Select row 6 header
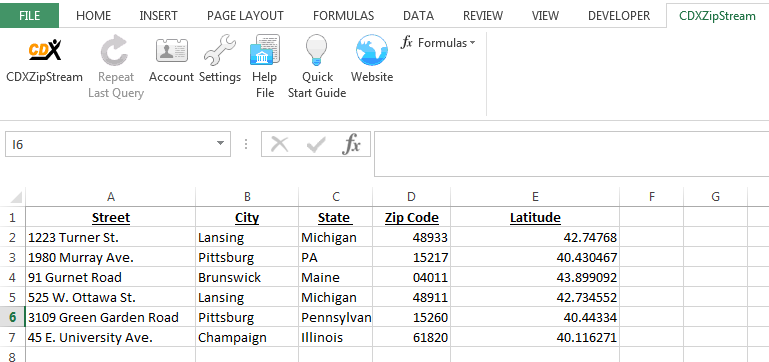 (x=13, y=317)
